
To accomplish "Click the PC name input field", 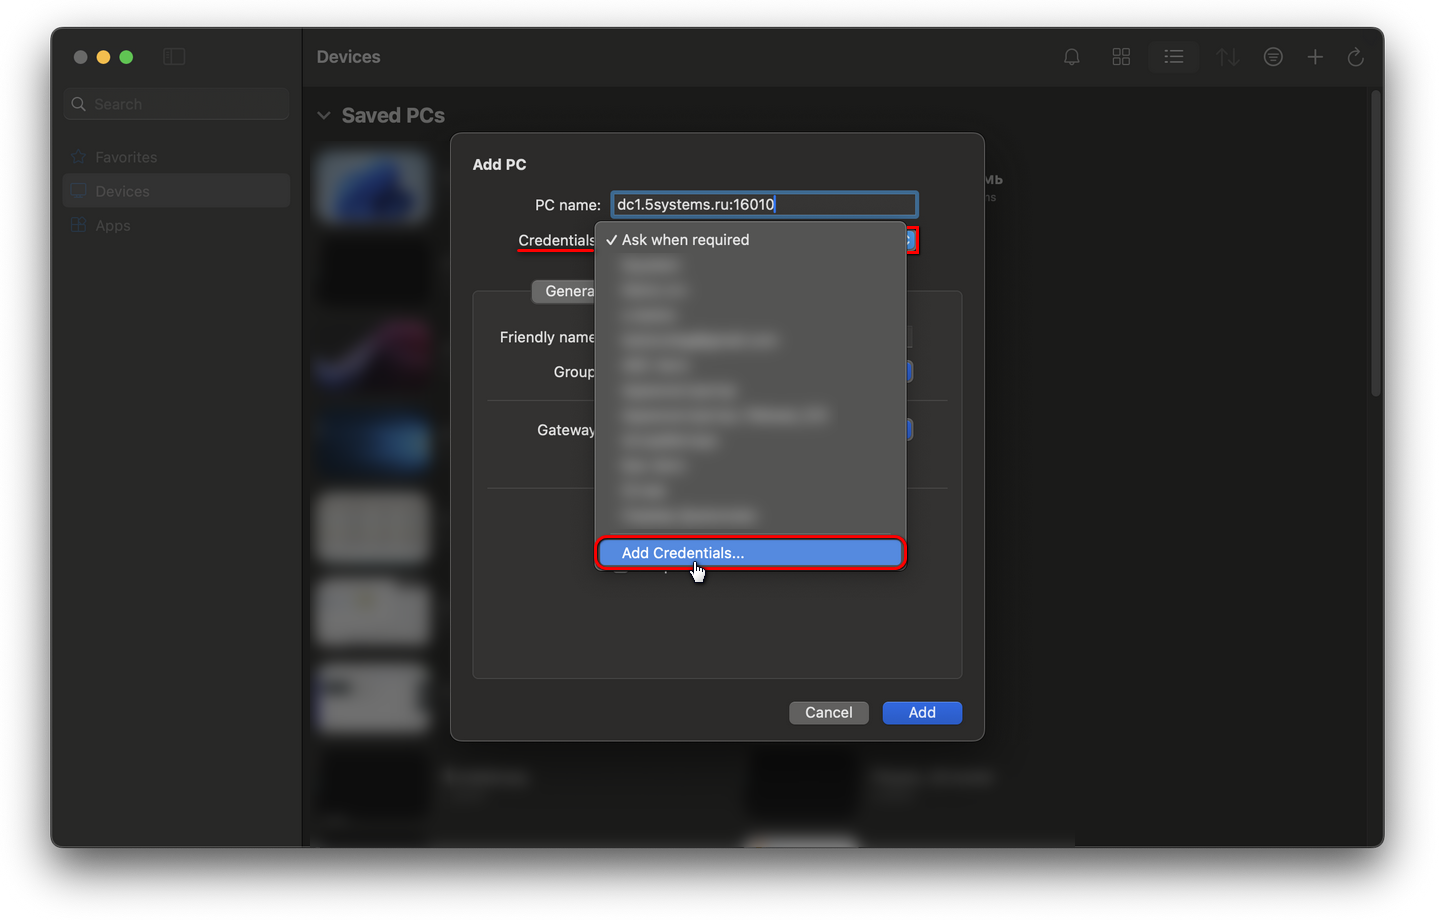I will 763,205.
